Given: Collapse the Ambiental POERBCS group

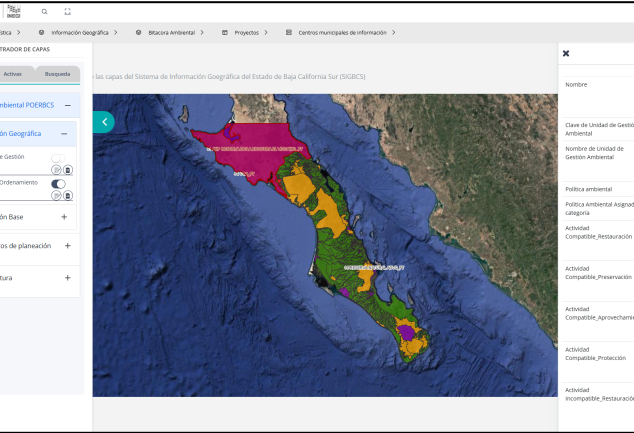Looking at the screenshot, I should coord(68,105).
